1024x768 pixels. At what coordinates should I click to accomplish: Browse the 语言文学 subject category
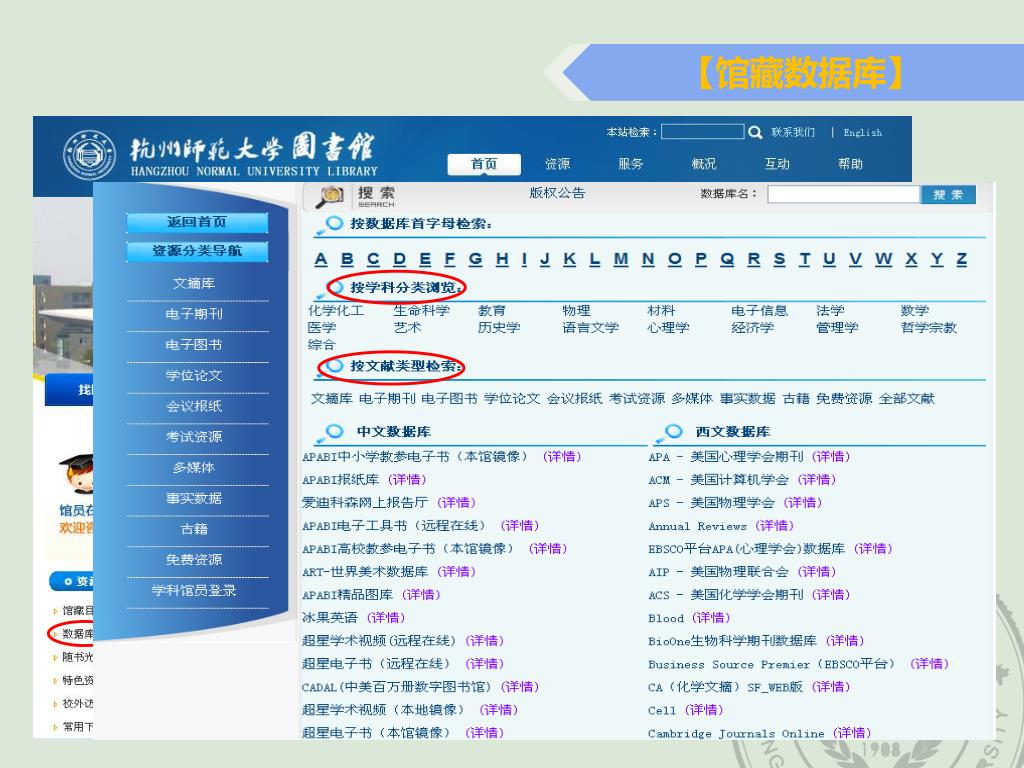(590, 328)
